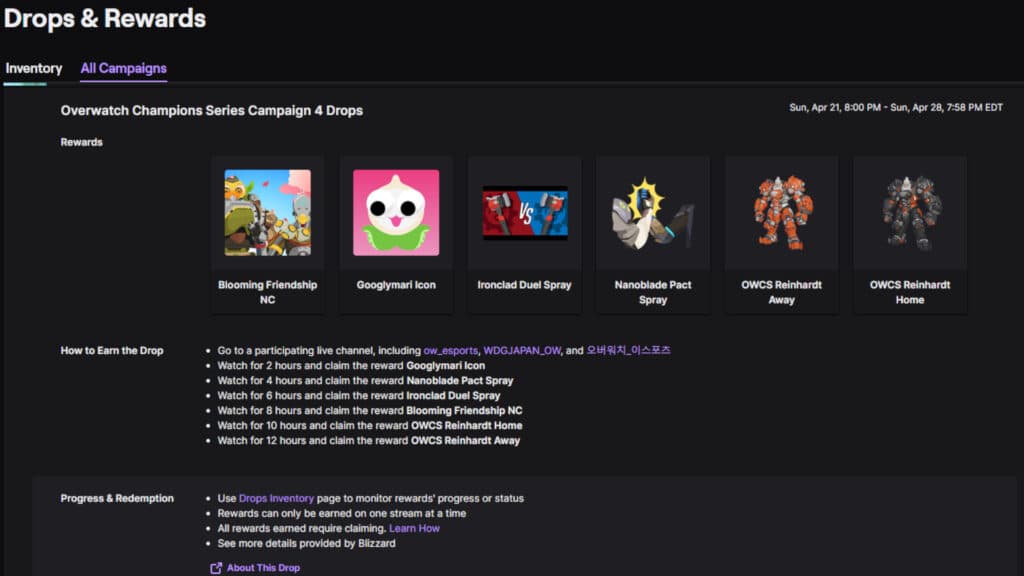Open the About This Drop link
The width and height of the screenshot is (1024, 576).
coord(263,568)
